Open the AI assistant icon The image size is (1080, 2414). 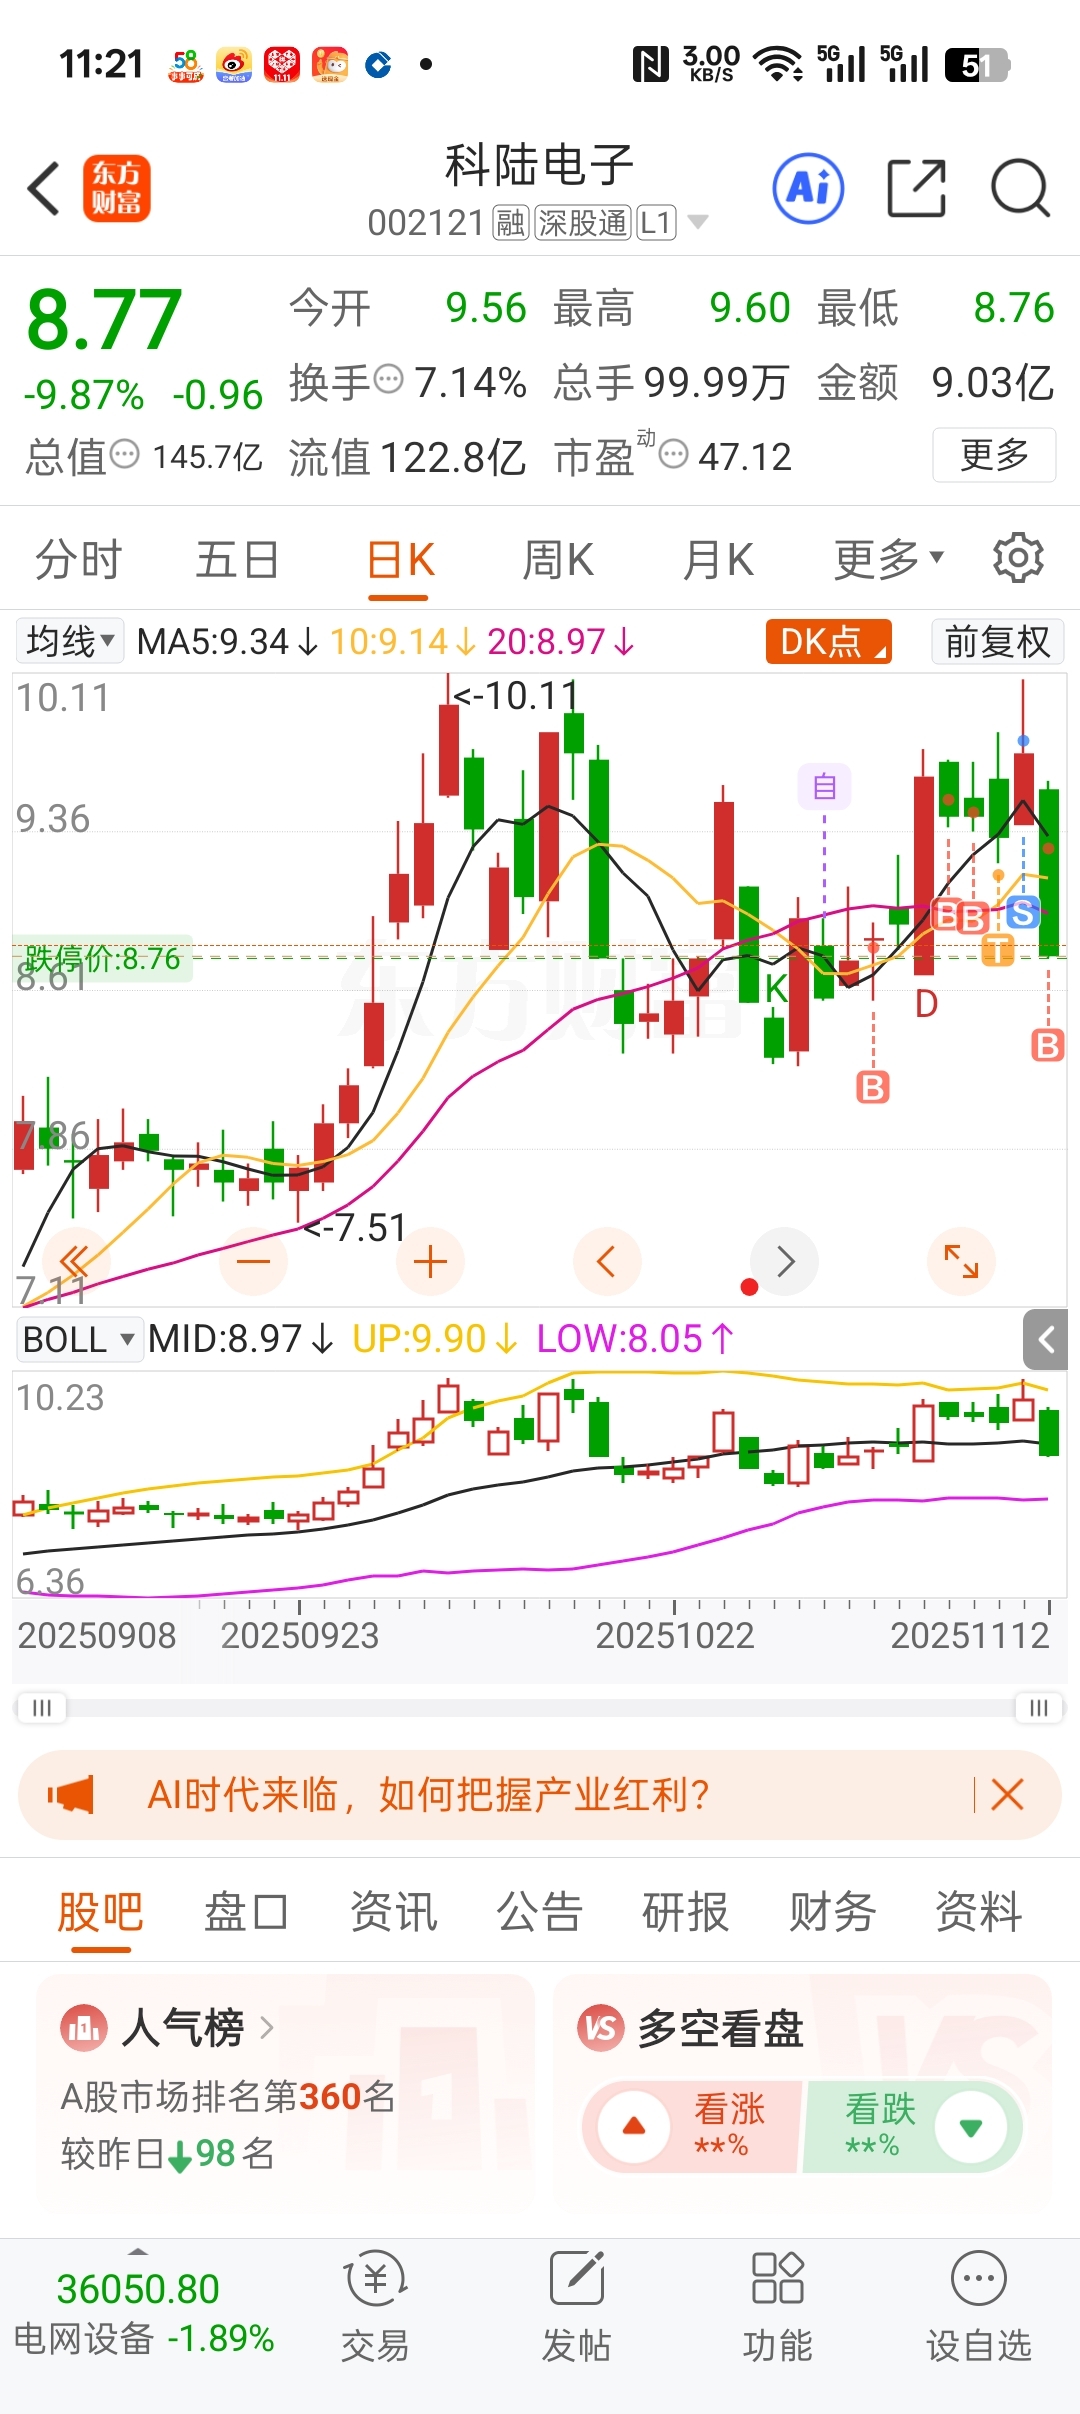click(808, 188)
